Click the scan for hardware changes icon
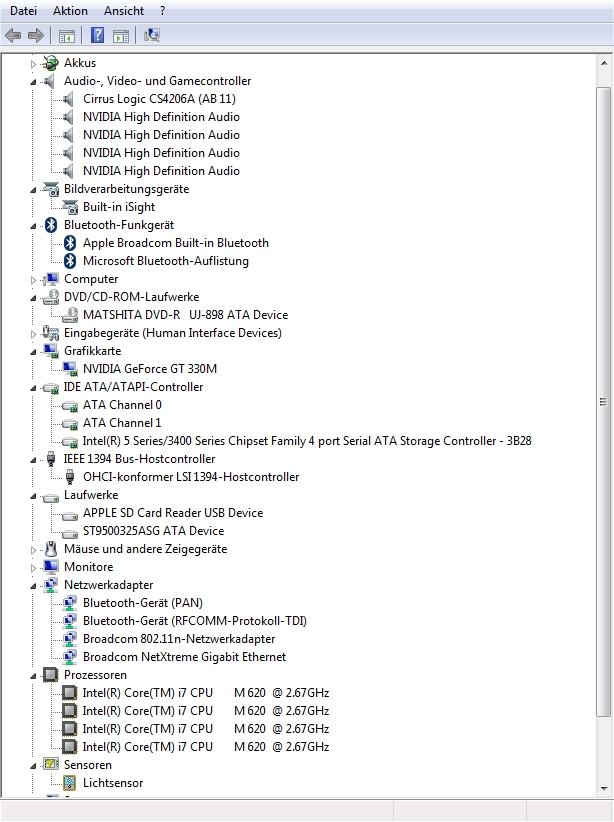Screen dimensions: 614x822 pos(151,35)
